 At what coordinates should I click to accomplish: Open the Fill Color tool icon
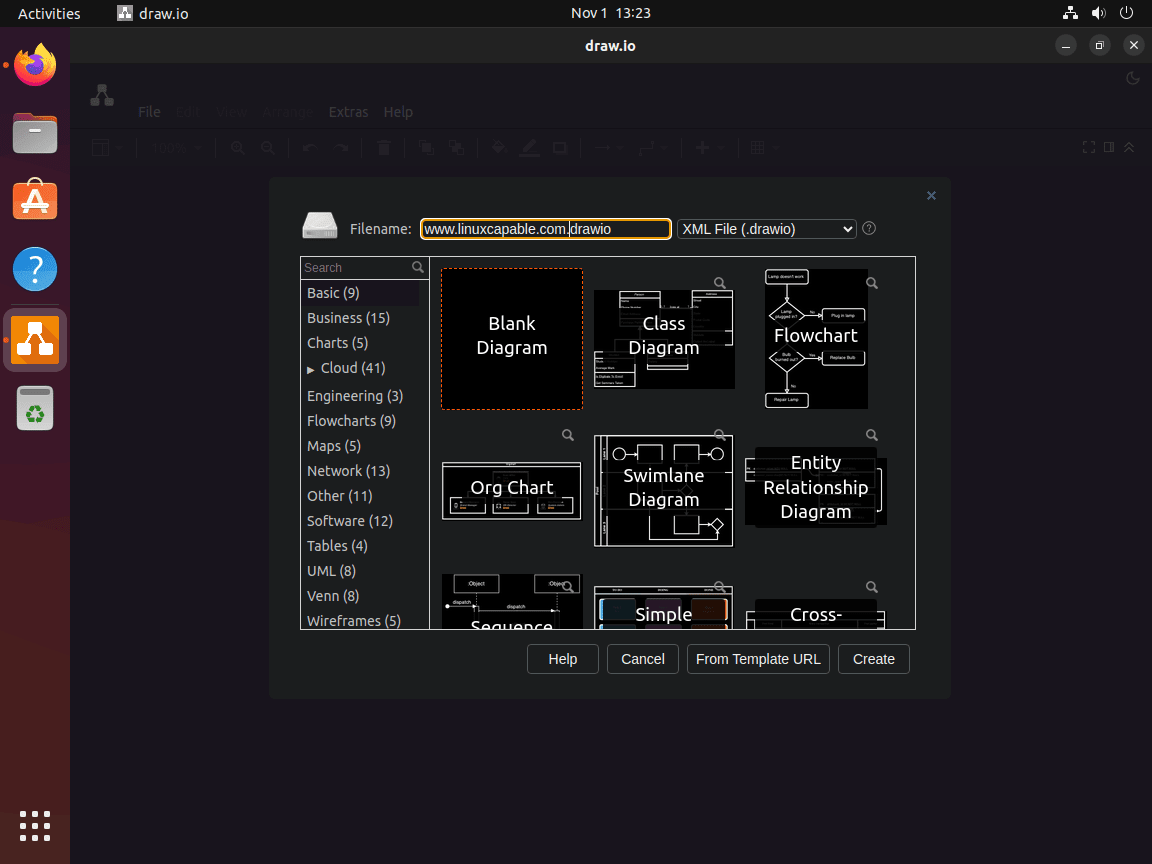[498, 147]
